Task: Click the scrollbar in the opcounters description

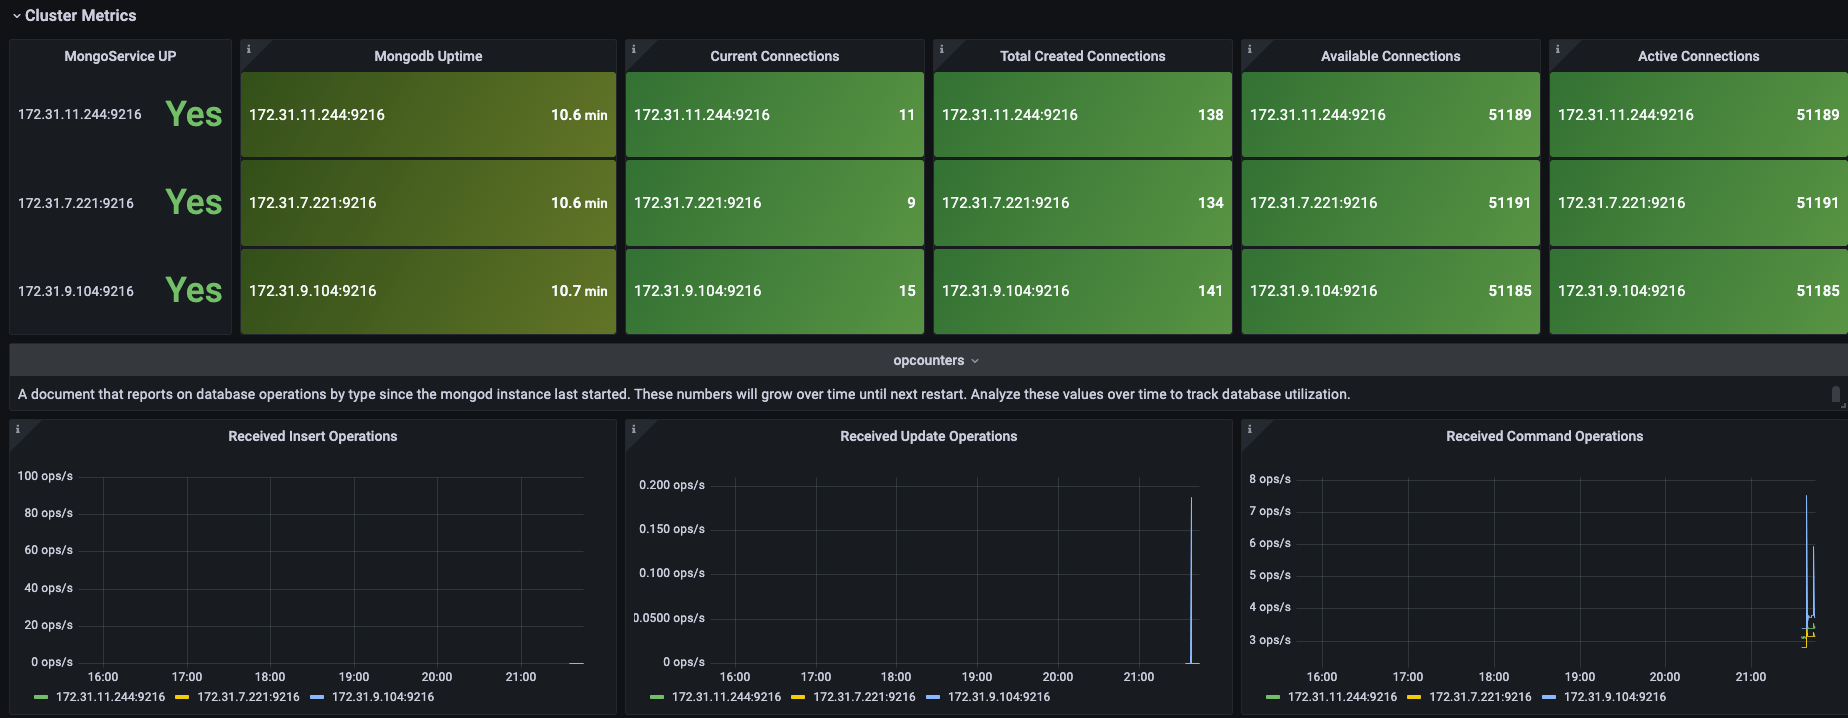Action: click(1836, 395)
